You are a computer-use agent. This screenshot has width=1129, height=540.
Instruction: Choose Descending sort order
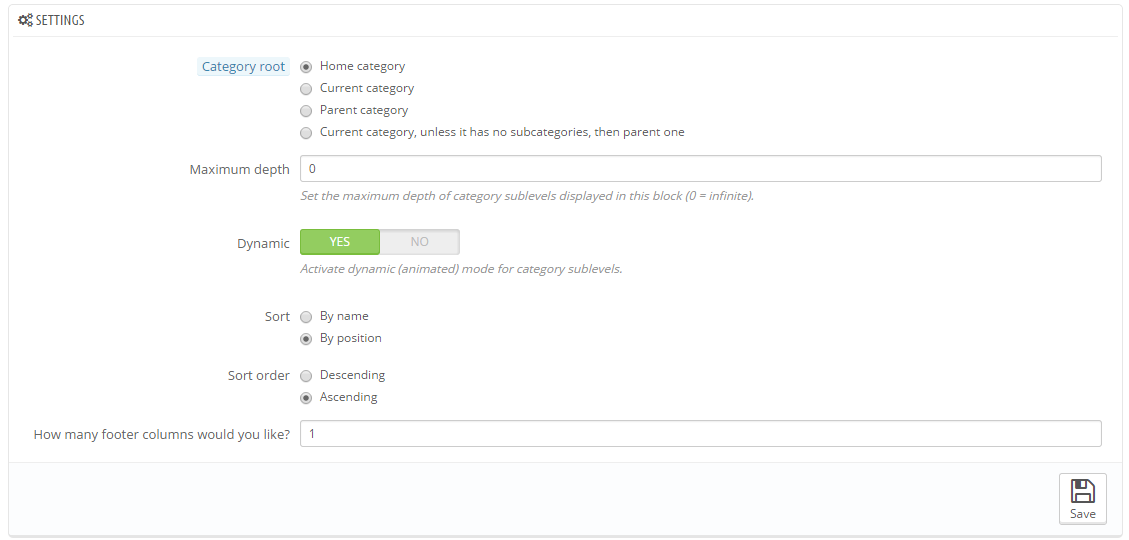tap(306, 376)
